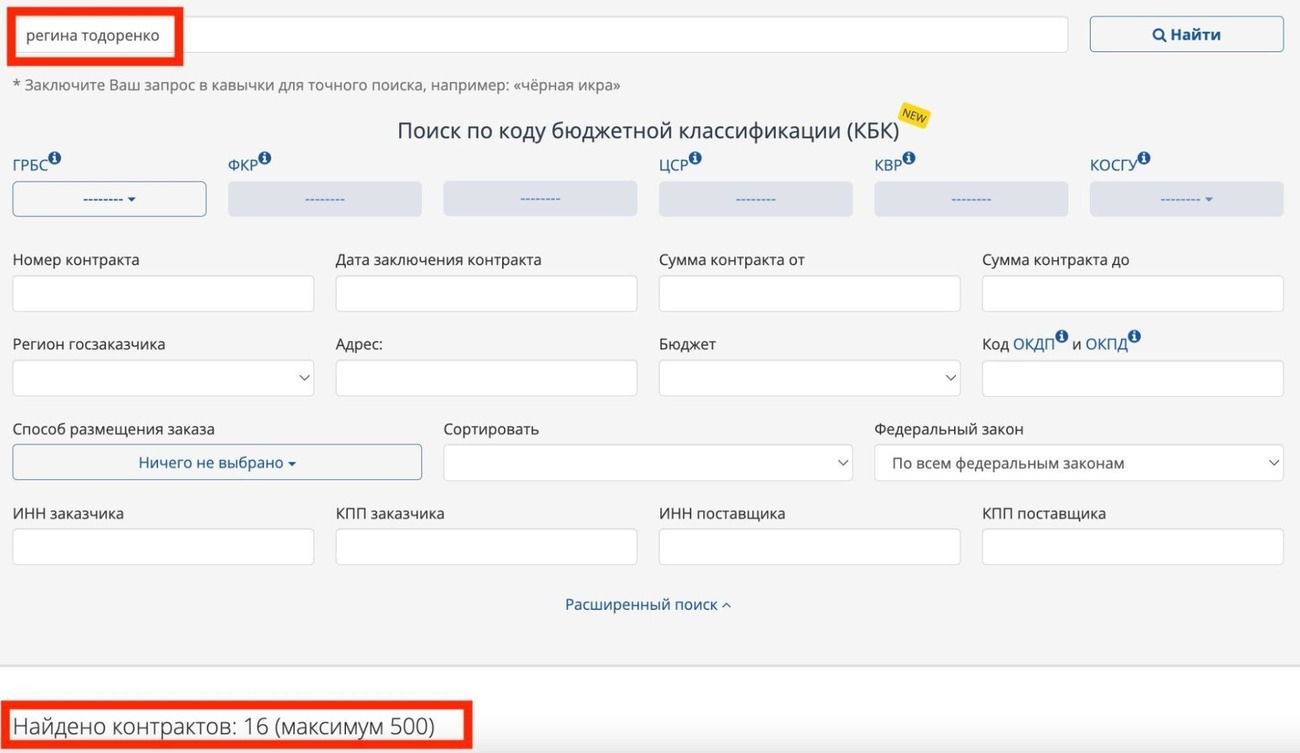Click the ИНН заказчика field
1300x753 pixels.
tap(163, 547)
